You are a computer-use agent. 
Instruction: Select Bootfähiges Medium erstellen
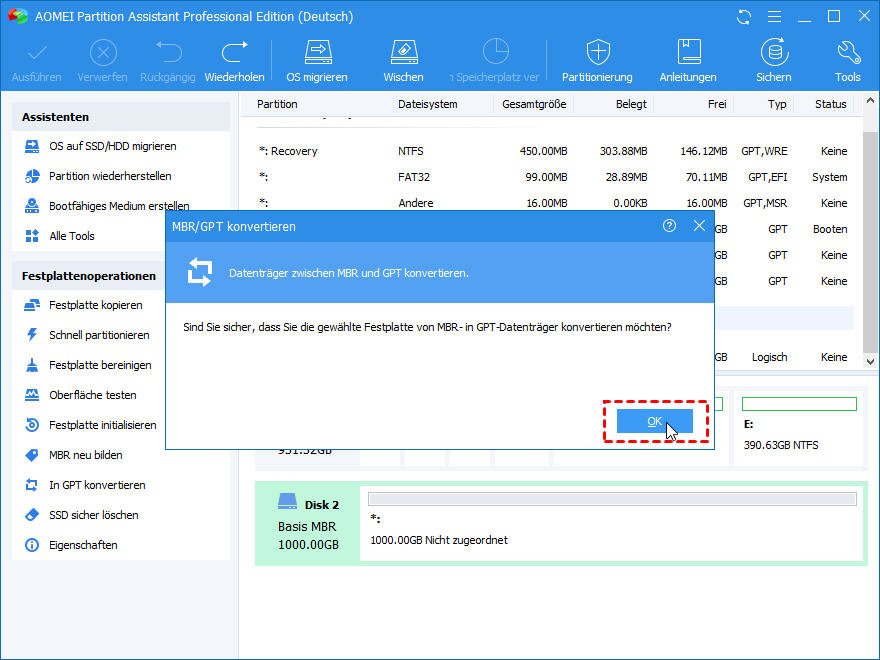(121, 205)
